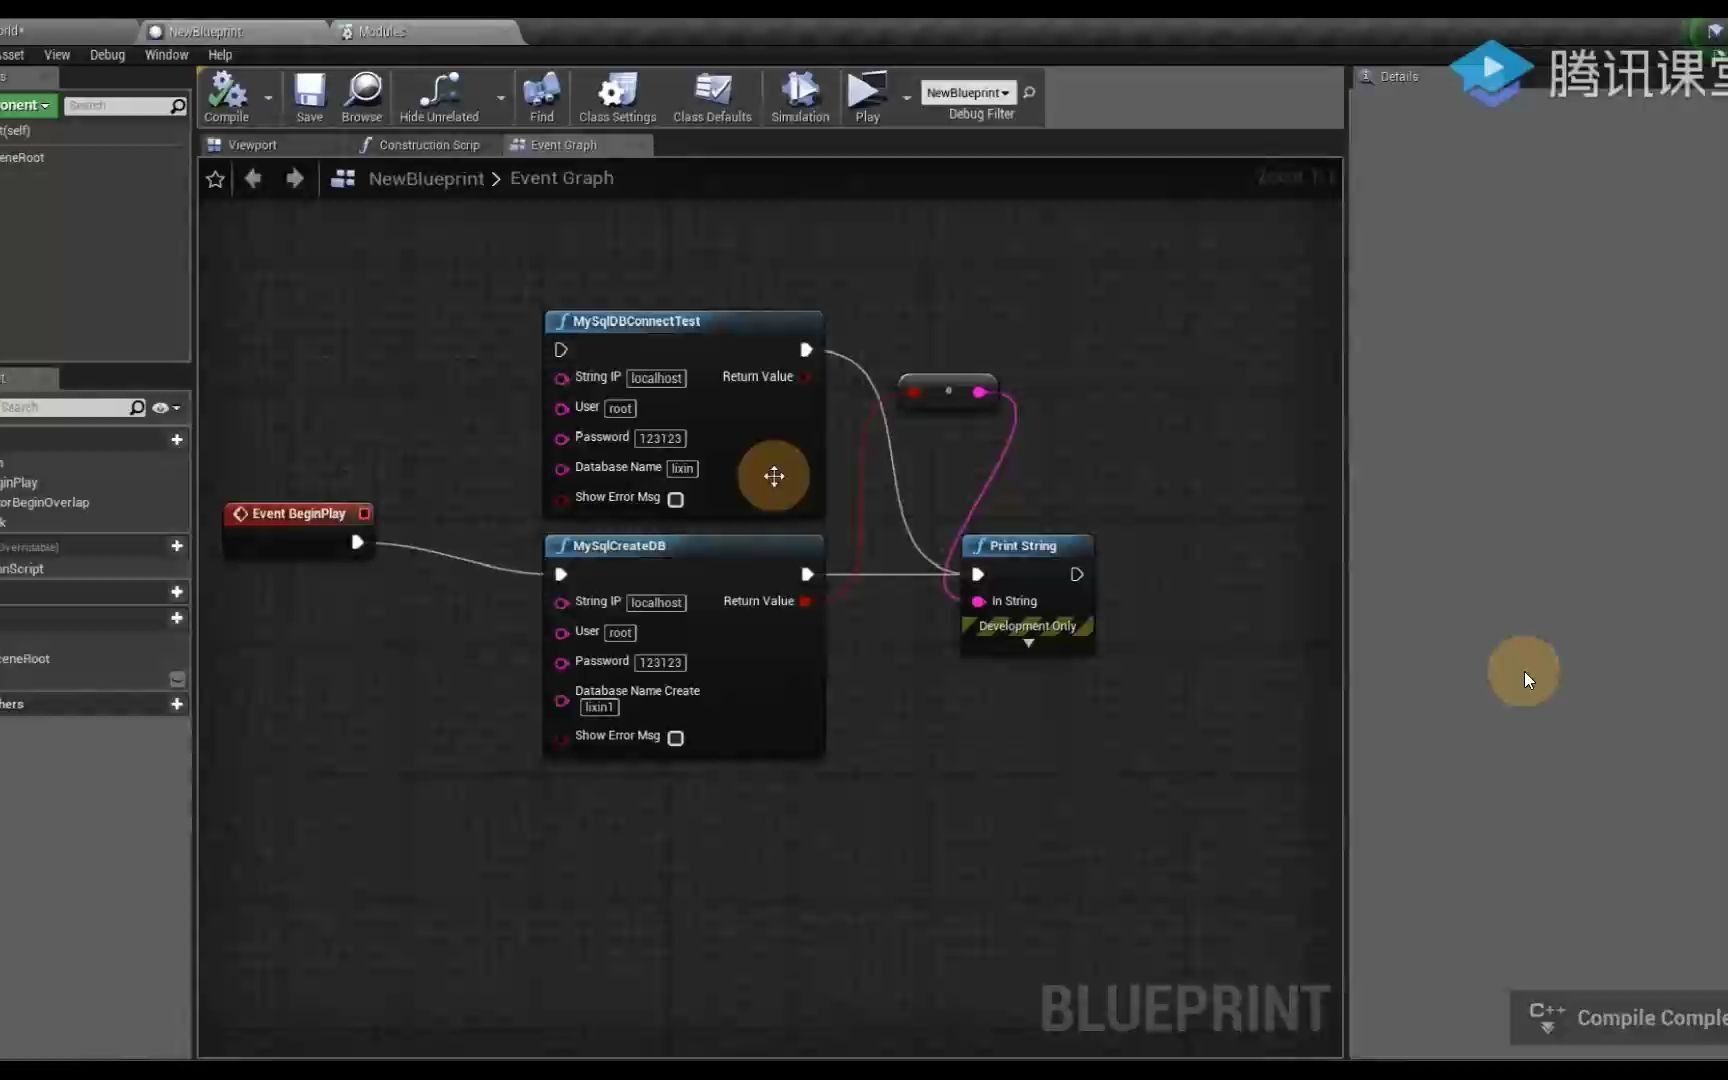This screenshot has height=1080, width=1728.
Task: Start Simulation mode
Action: [799, 97]
